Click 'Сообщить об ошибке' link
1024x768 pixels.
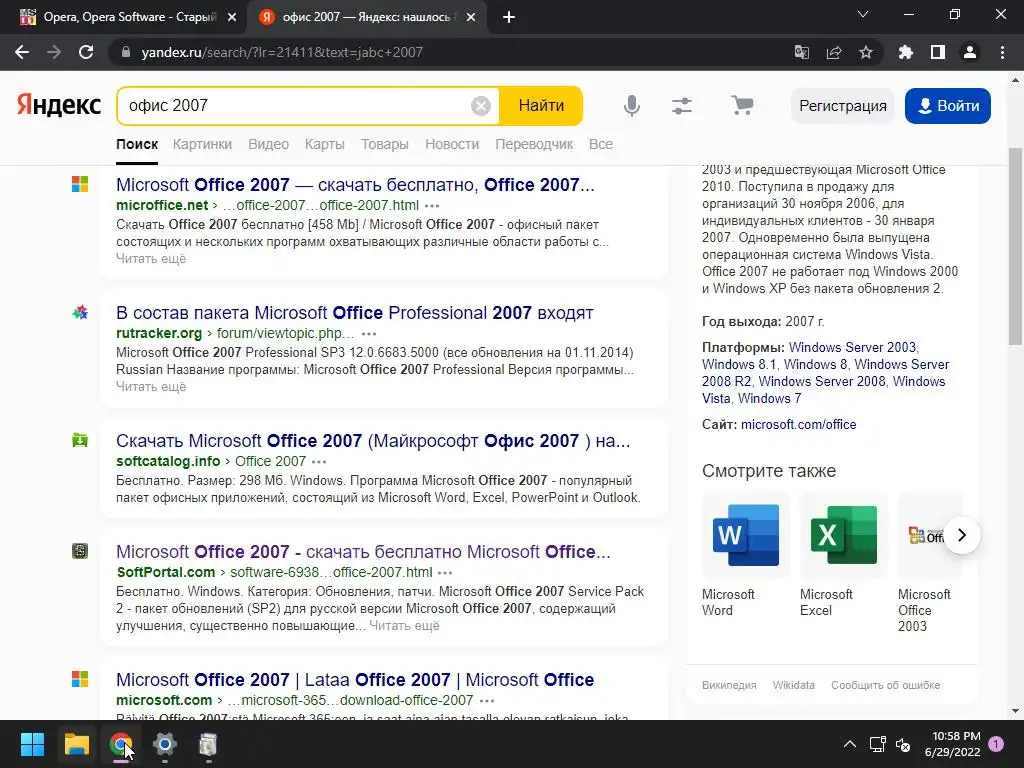886,685
